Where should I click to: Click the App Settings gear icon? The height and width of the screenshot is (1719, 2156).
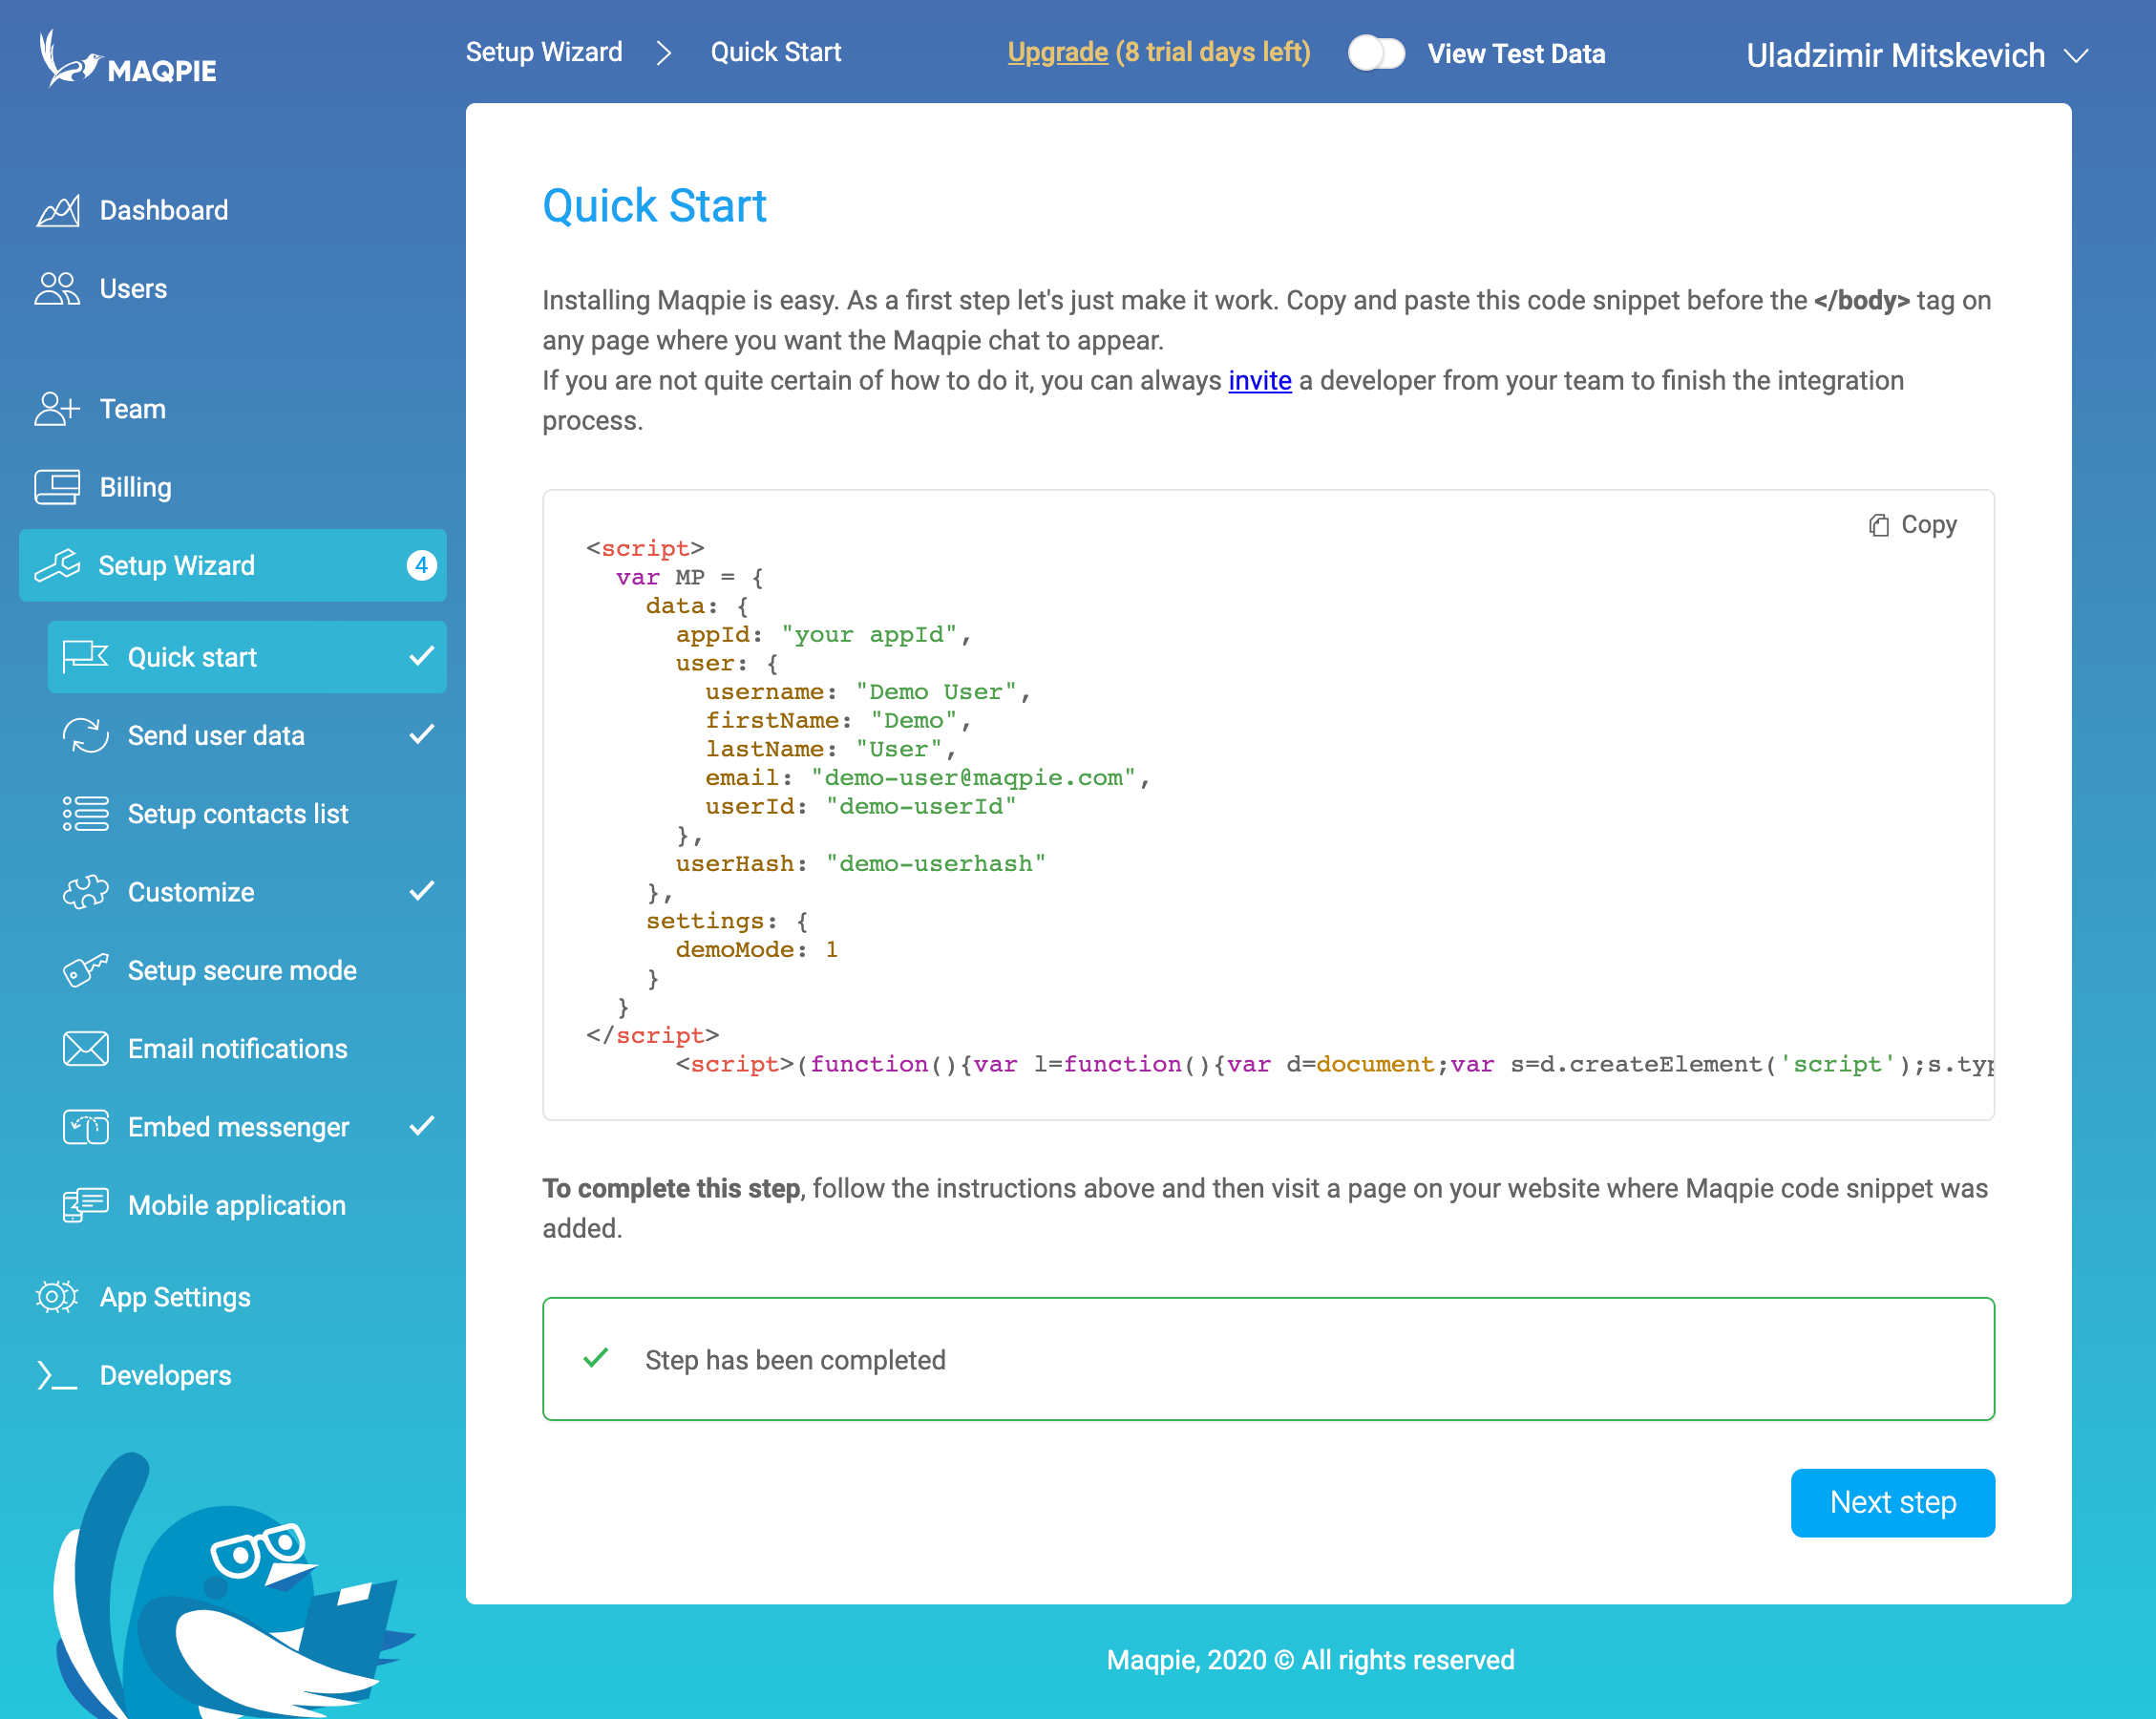pyautogui.click(x=57, y=1297)
